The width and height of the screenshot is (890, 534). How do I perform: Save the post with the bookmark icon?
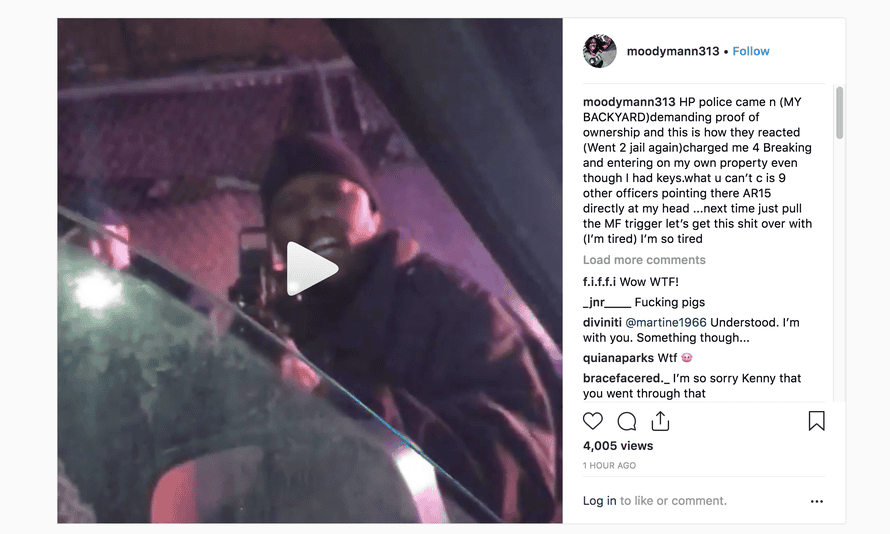(816, 421)
